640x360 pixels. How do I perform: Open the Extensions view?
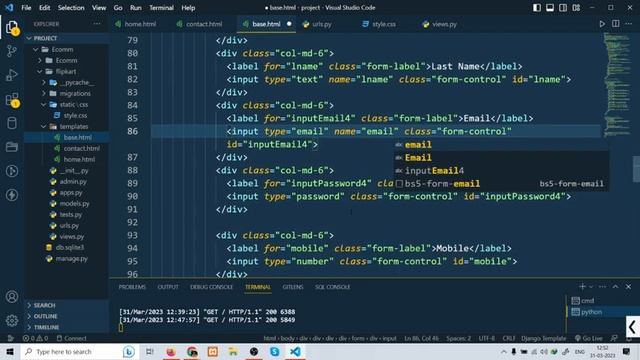pyautogui.click(x=12, y=99)
